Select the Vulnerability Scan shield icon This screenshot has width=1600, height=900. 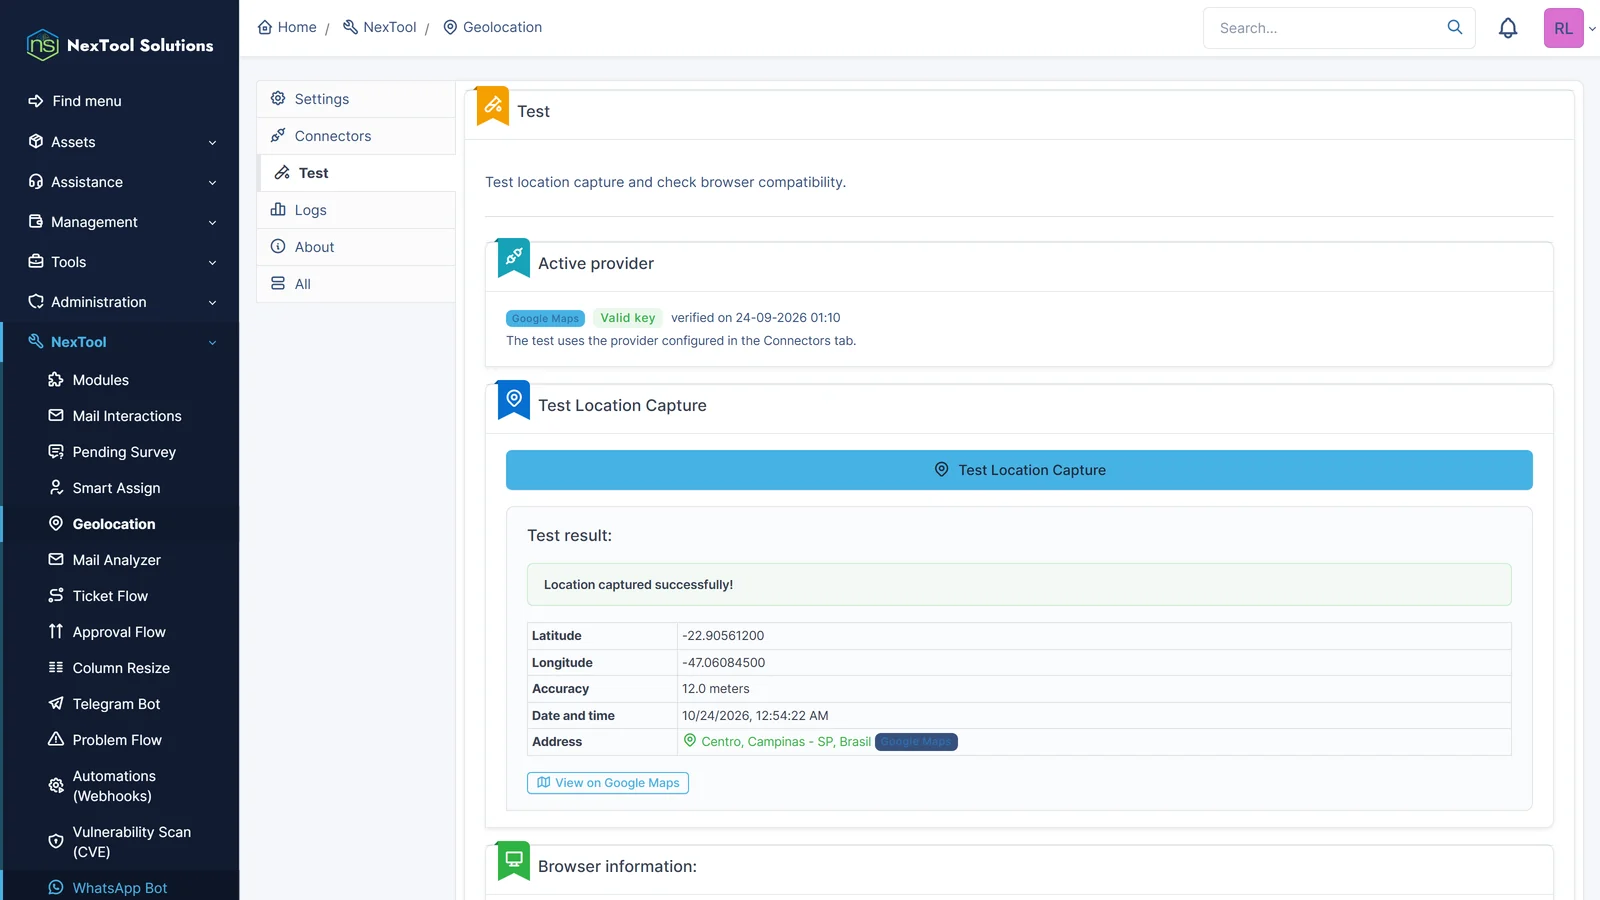[x=56, y=842]
